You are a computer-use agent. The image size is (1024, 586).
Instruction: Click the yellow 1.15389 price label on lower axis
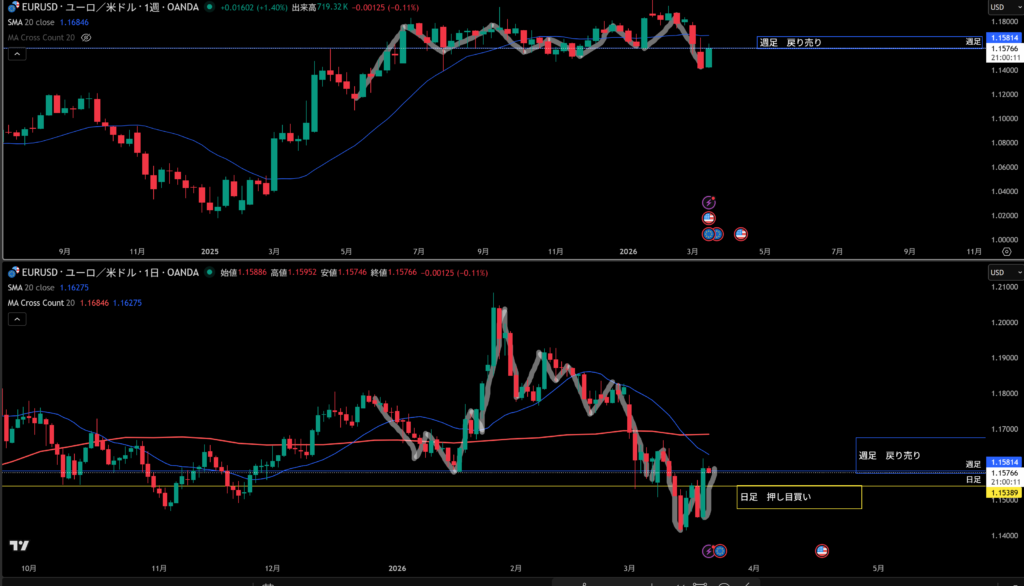point(1004,493)
